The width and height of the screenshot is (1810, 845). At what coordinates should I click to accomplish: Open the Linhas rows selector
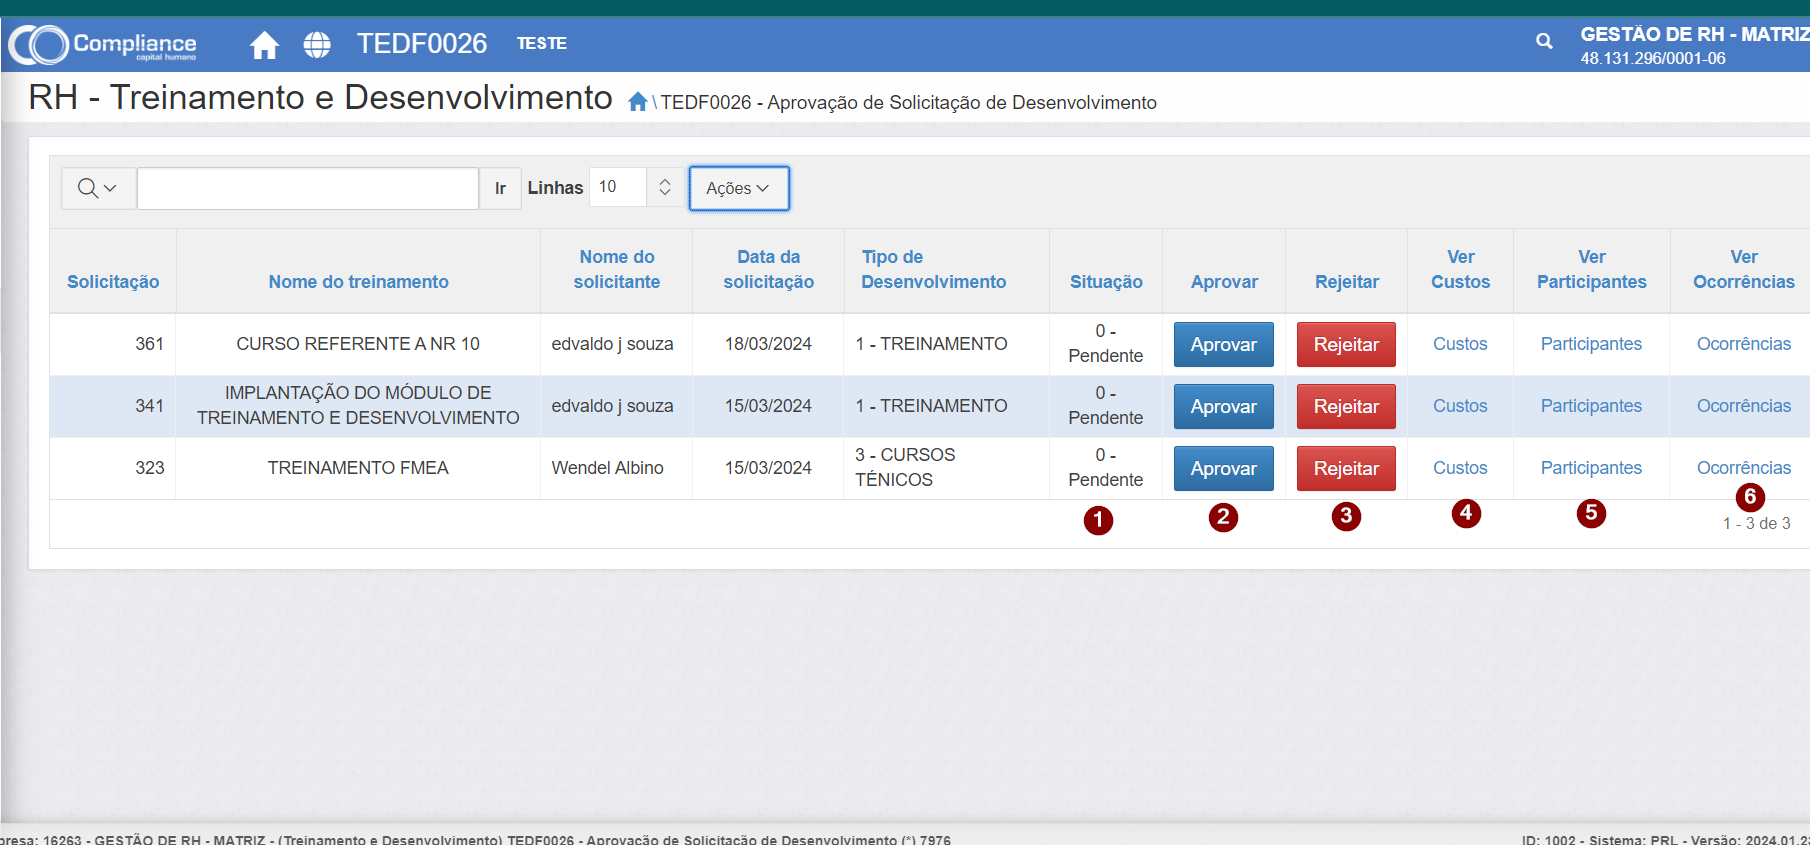tap(636, 187)
